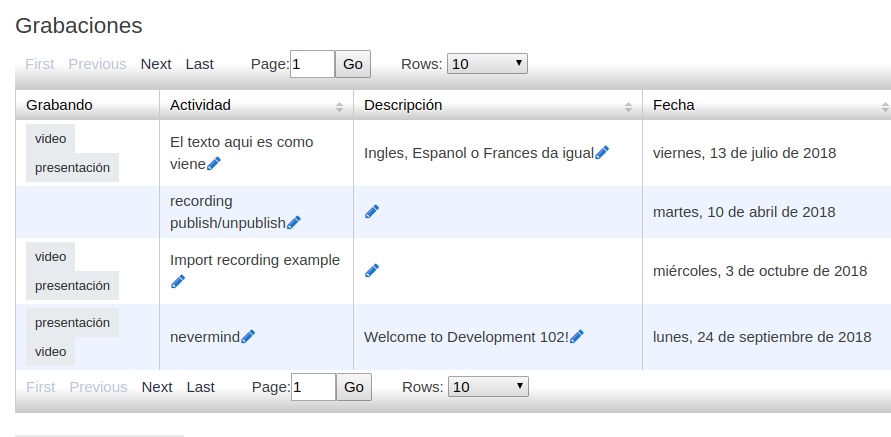Edit 'Welcome to Development 102!' description
The height and width of the screenshot is (437, 891).
tap(577, 337)
